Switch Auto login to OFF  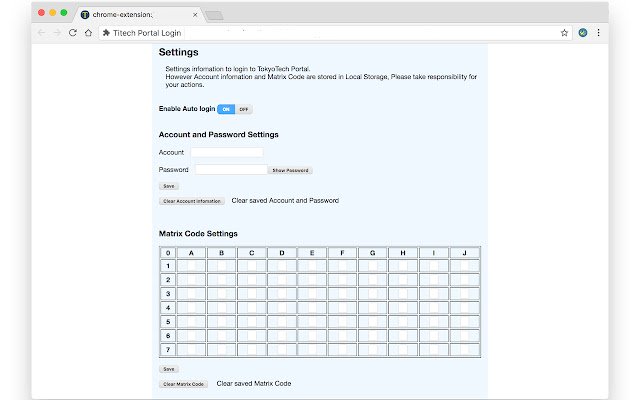(x=244, y=109)
